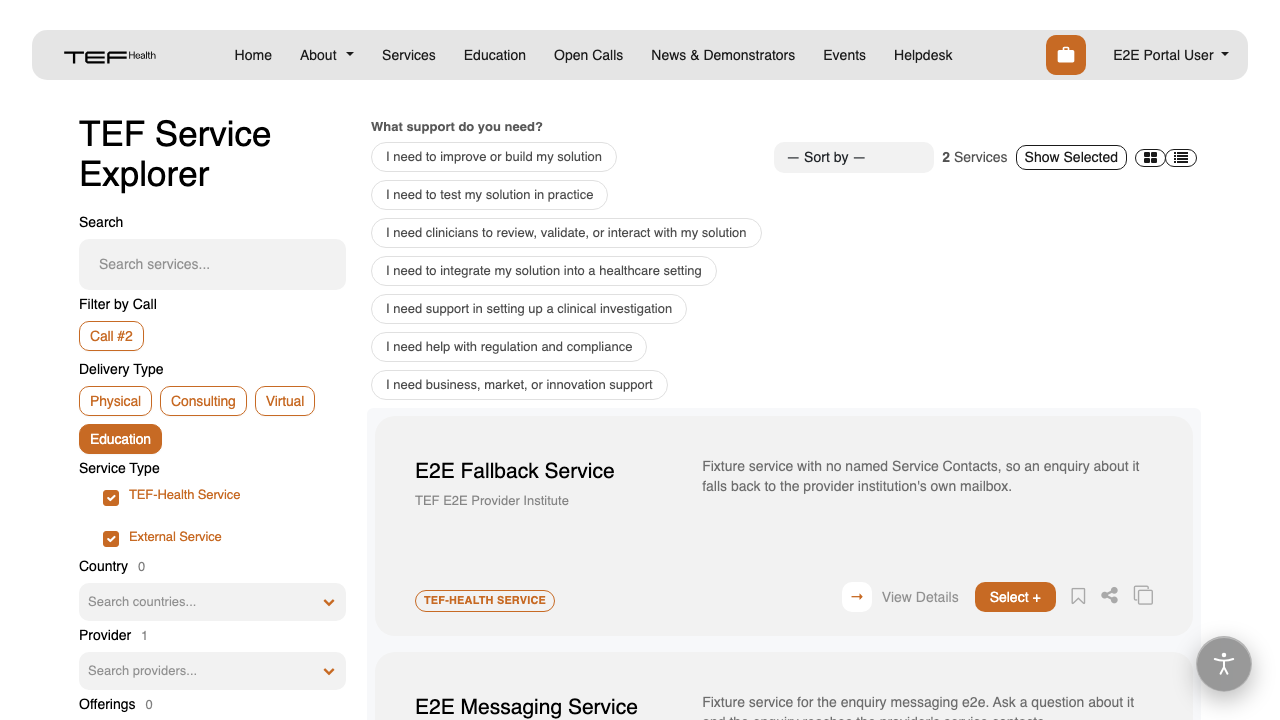Click the TEF-HEALTH SERVICE tag badge
Viewport: 1280px width, 720px height.
pyautogui.click(x=485, y=600)
